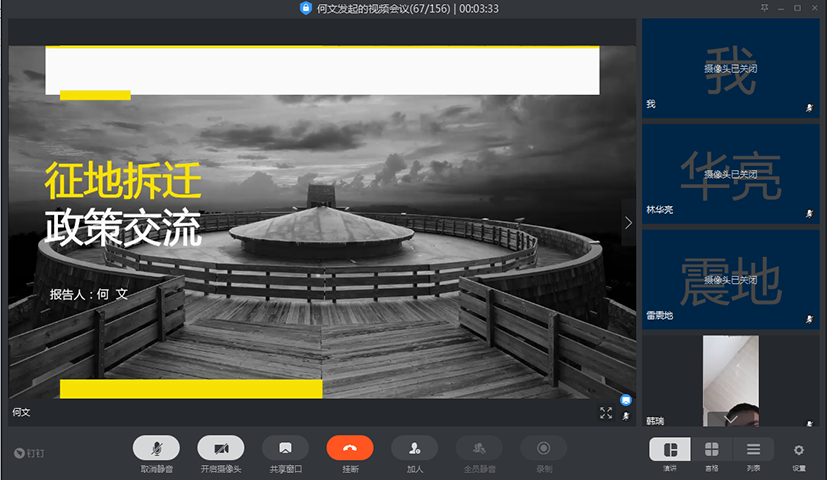Viewport: 827px width, 480px height.
Task: Expand chevron on 韩瑞's video thumbnail
Action: coord(730,419)
